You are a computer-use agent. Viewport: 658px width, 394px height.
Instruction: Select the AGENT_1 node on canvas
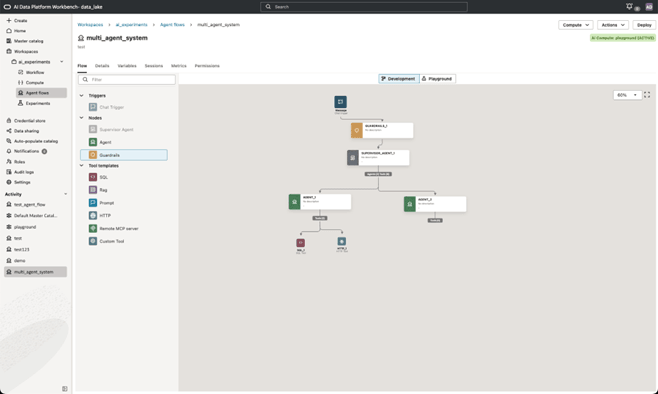(320, 202)
